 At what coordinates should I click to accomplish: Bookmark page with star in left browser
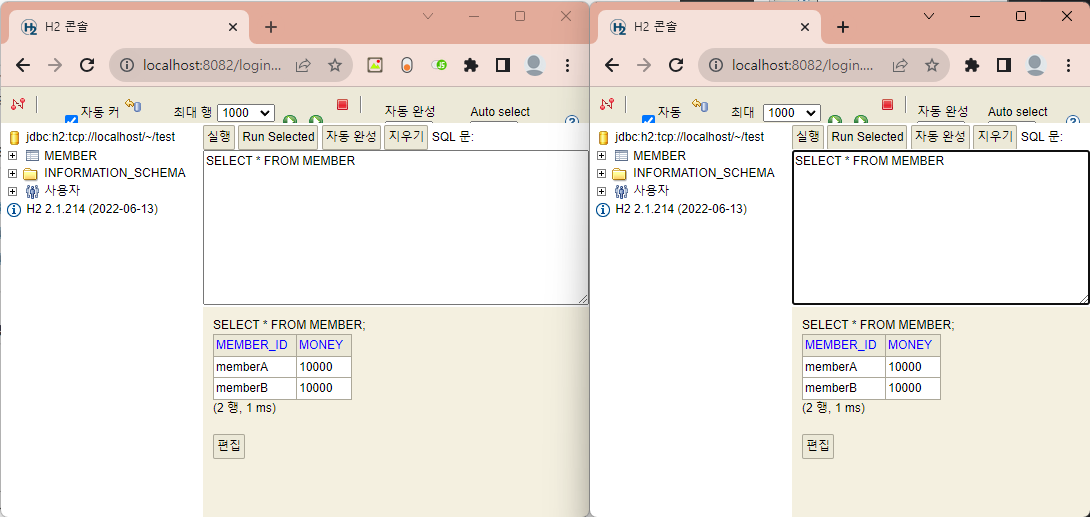coord(335,65)
